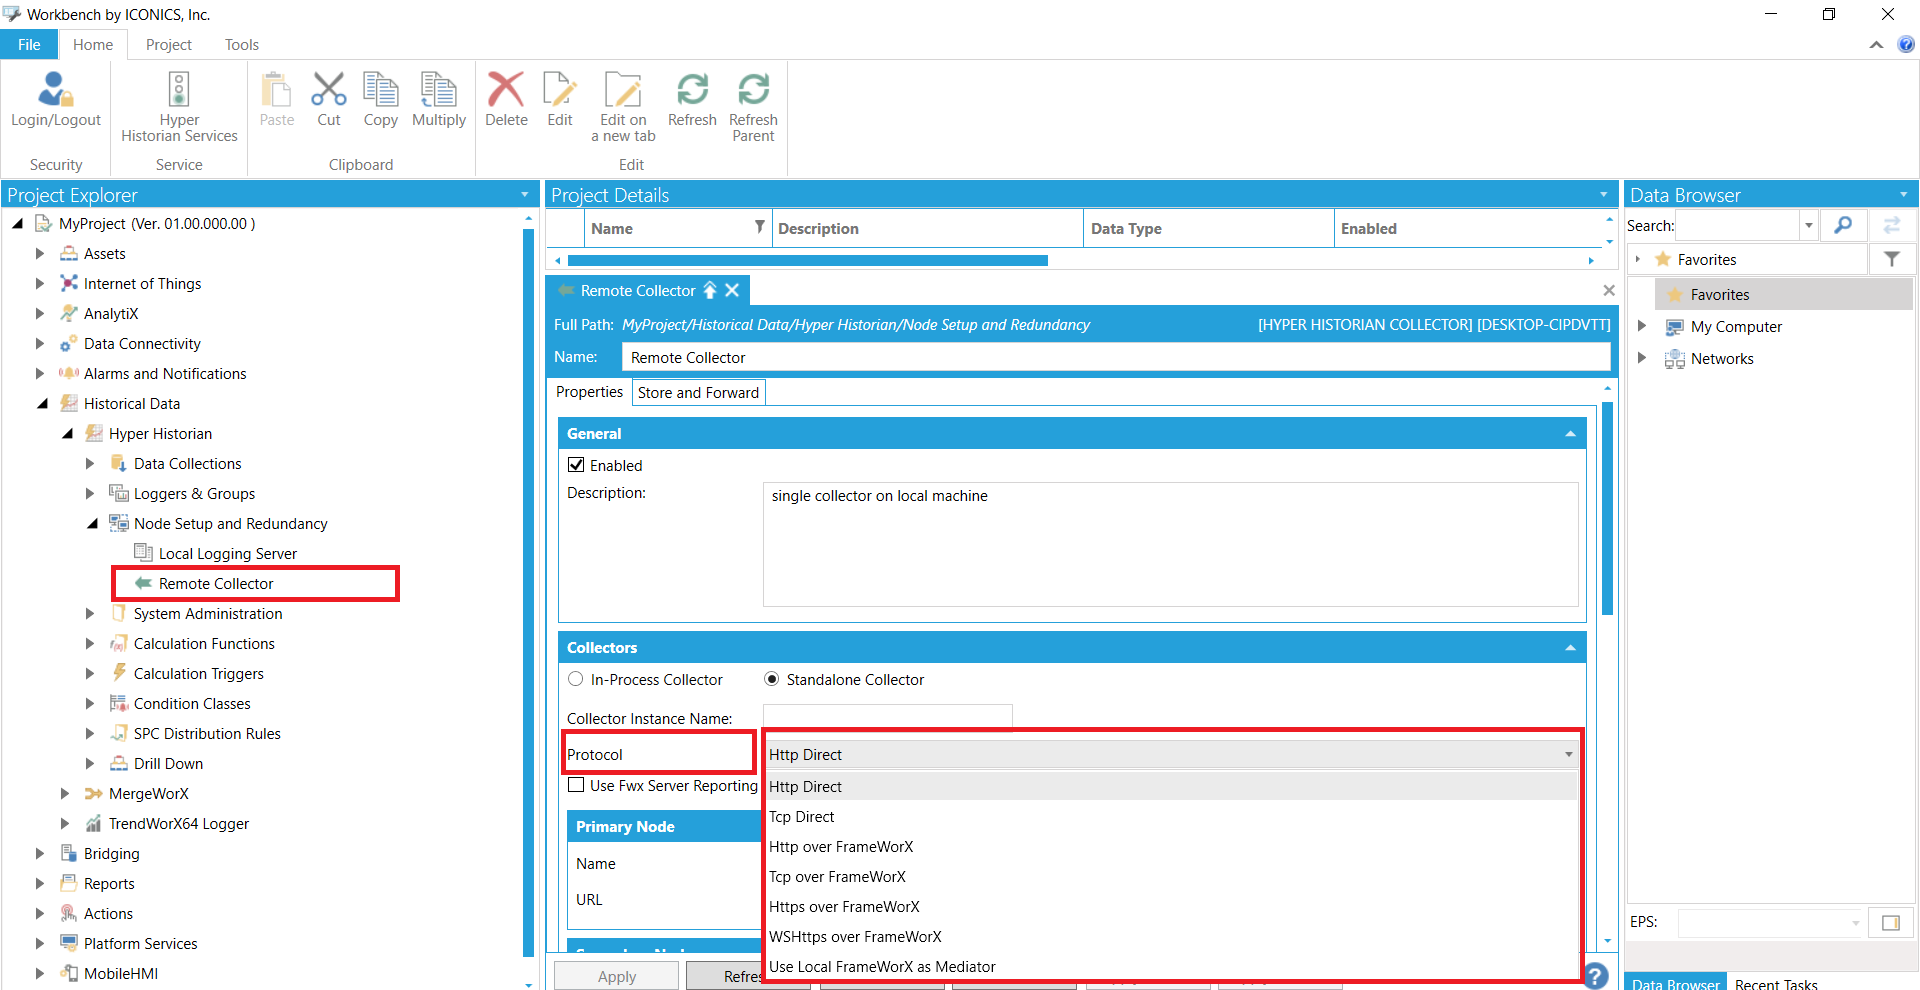Click the Paste ribbon icon

[x=276, y=90]
